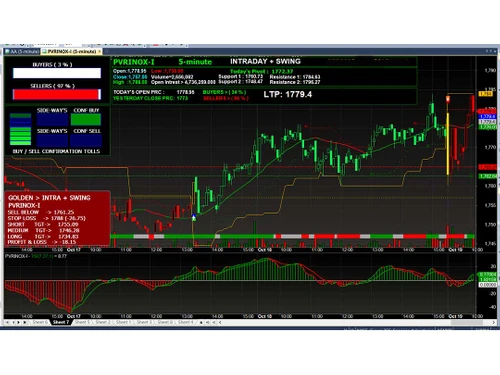The width and height of the screenshot is (500, 375).
Task: Click the blue buy arrow marker on chart
Action: click(194, 217)
